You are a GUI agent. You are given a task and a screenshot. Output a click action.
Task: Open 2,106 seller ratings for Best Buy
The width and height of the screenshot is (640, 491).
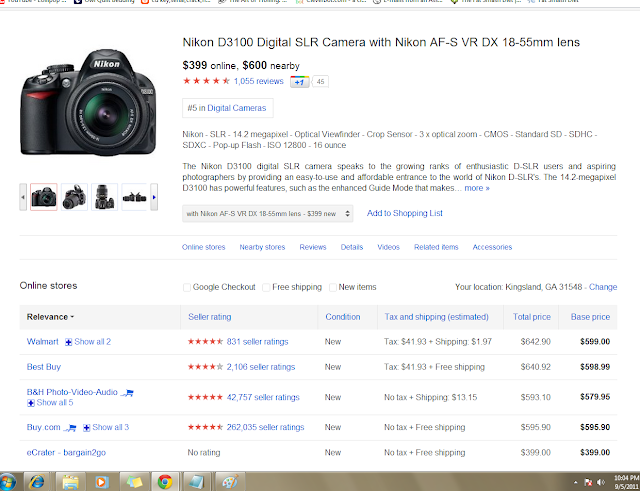pyautogui.click(x=260, y=367)
